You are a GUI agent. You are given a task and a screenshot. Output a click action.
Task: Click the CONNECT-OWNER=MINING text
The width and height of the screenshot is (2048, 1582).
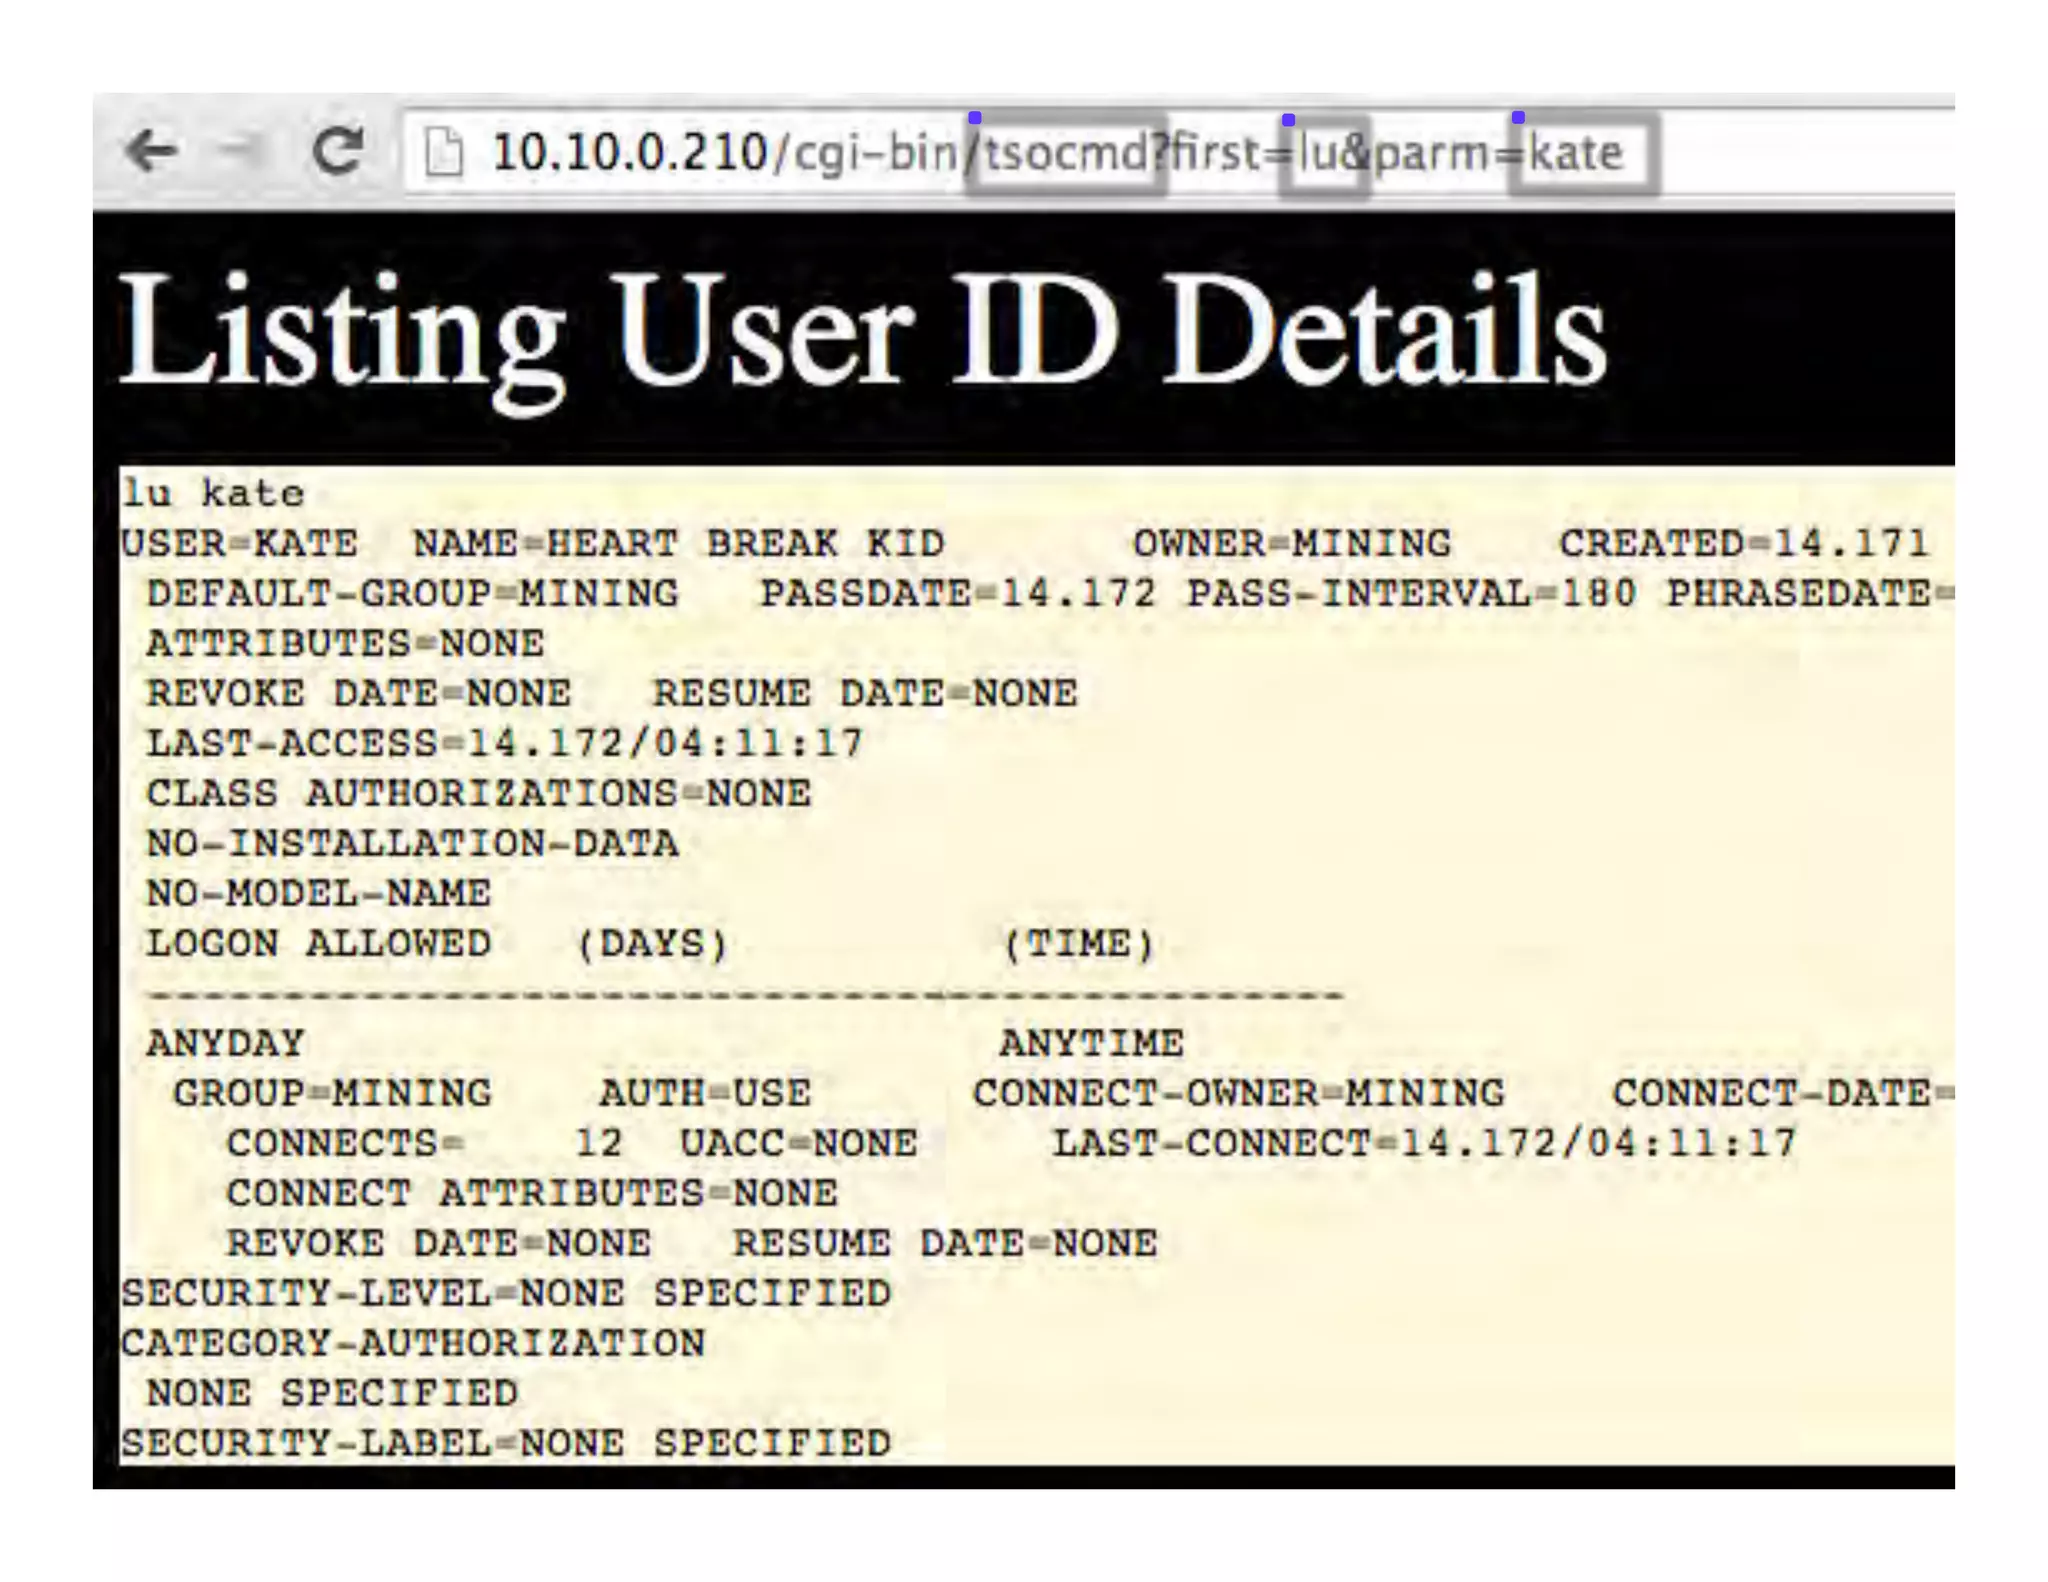click(x=1238, y=1094)
